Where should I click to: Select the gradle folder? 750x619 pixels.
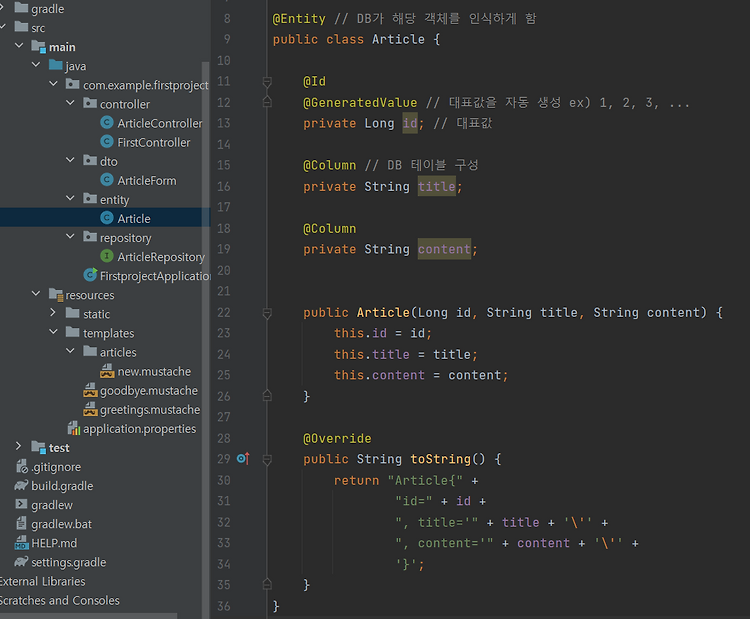[47, 9]
